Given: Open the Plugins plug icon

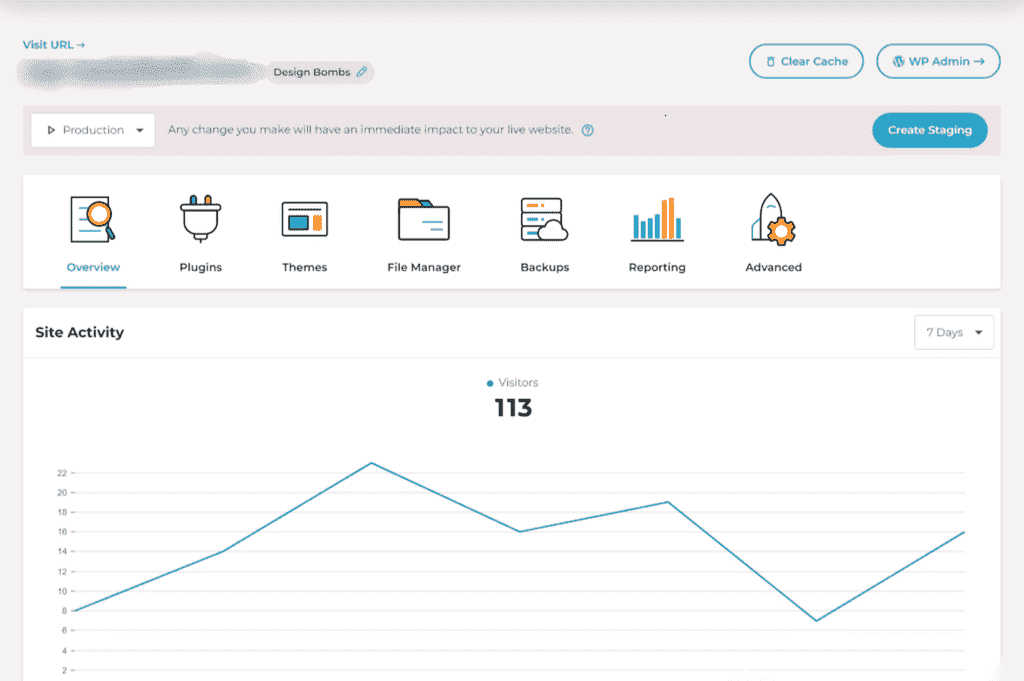Looking at the screenshot, I should 200,218.
